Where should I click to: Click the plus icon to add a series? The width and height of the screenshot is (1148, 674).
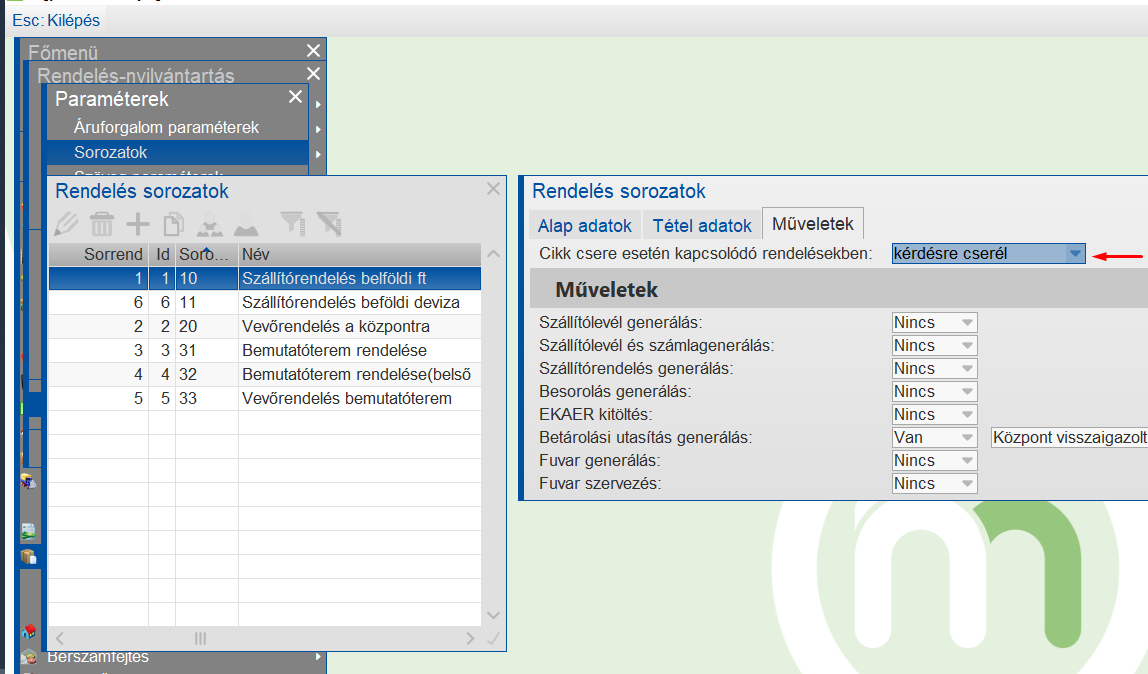tap(137, 223)
